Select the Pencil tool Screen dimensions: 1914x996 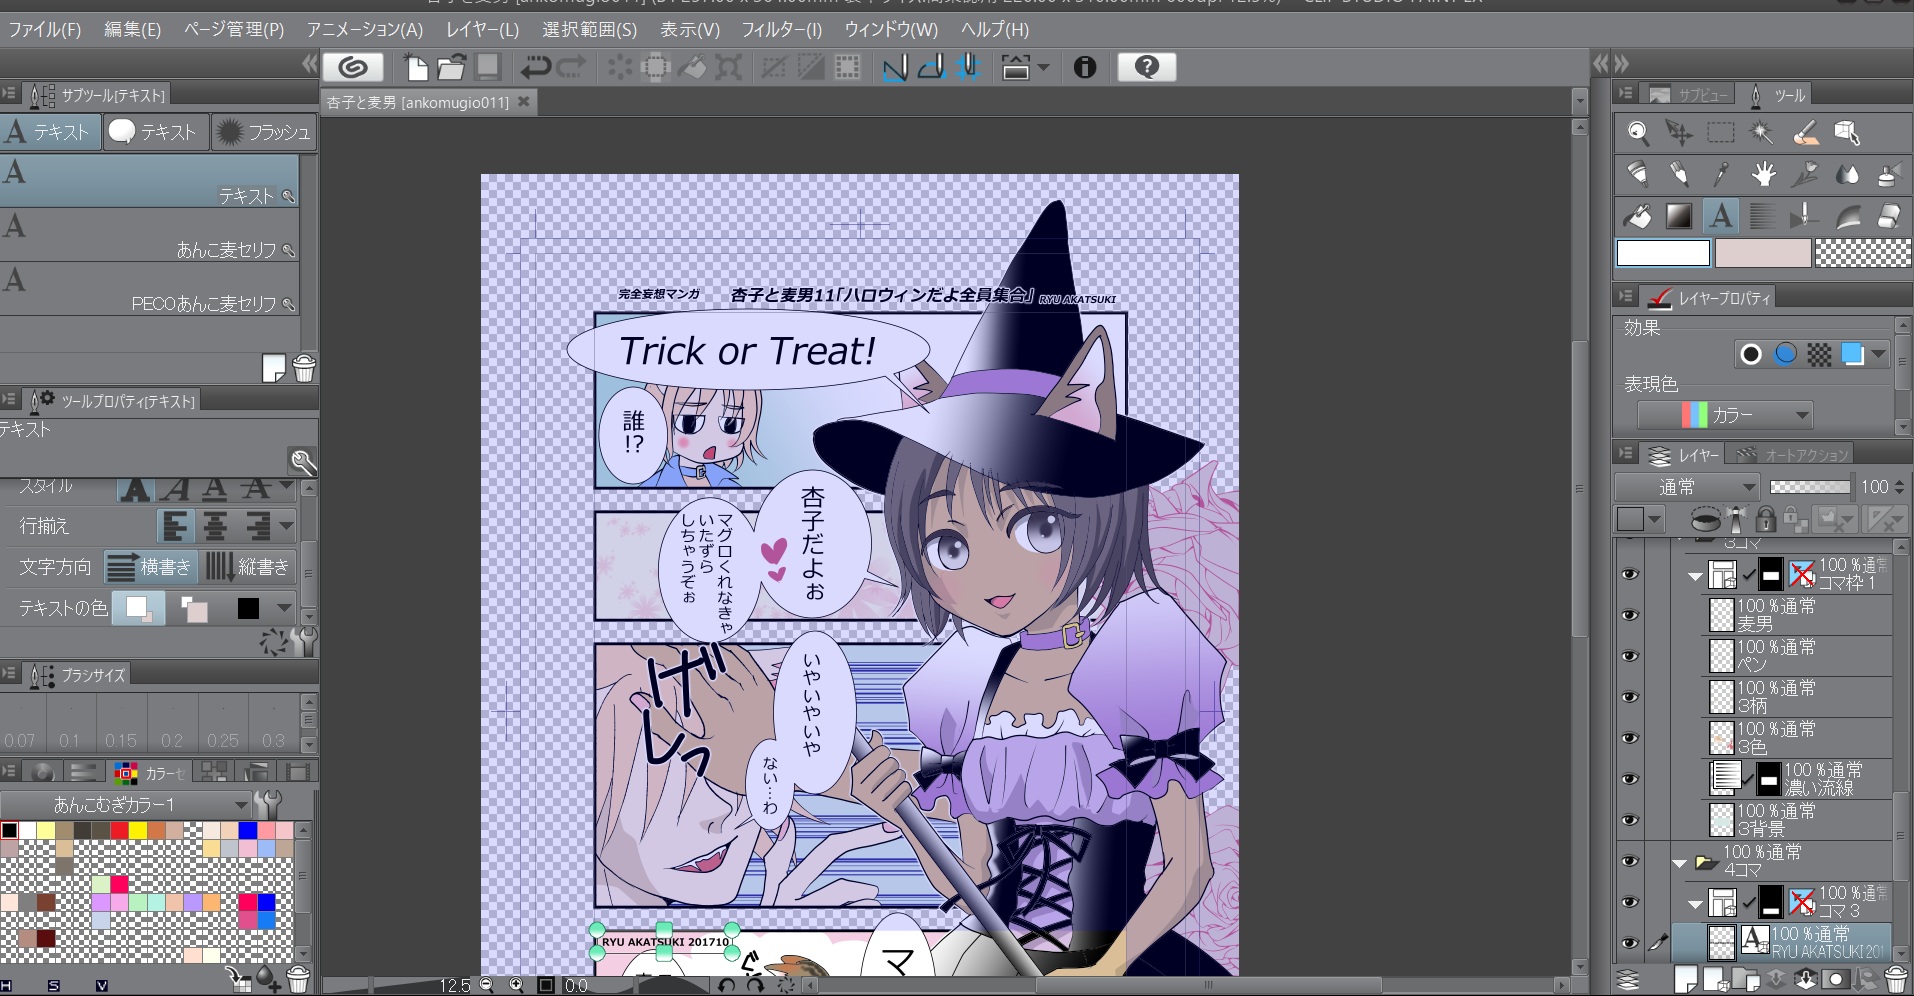point(1679,174)
